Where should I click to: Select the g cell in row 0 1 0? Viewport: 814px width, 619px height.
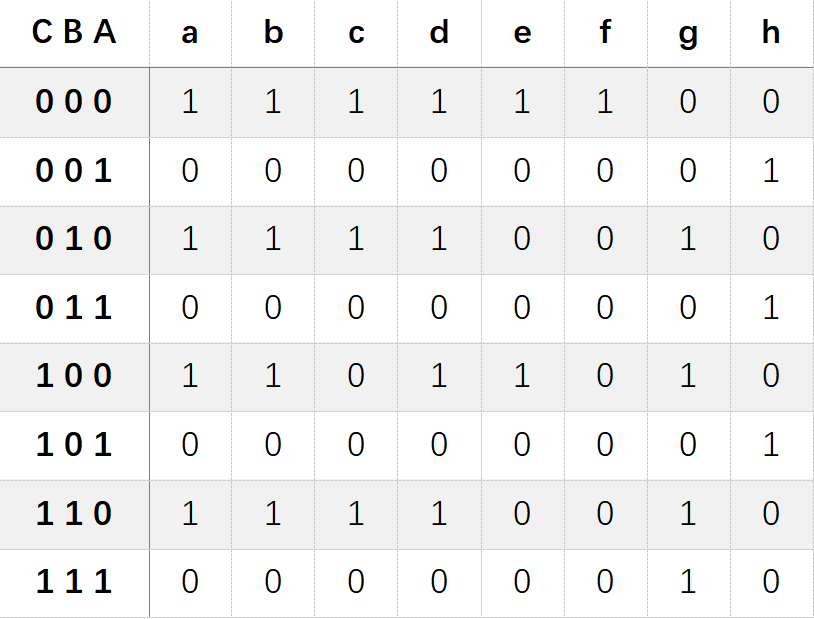pos(688,239)
